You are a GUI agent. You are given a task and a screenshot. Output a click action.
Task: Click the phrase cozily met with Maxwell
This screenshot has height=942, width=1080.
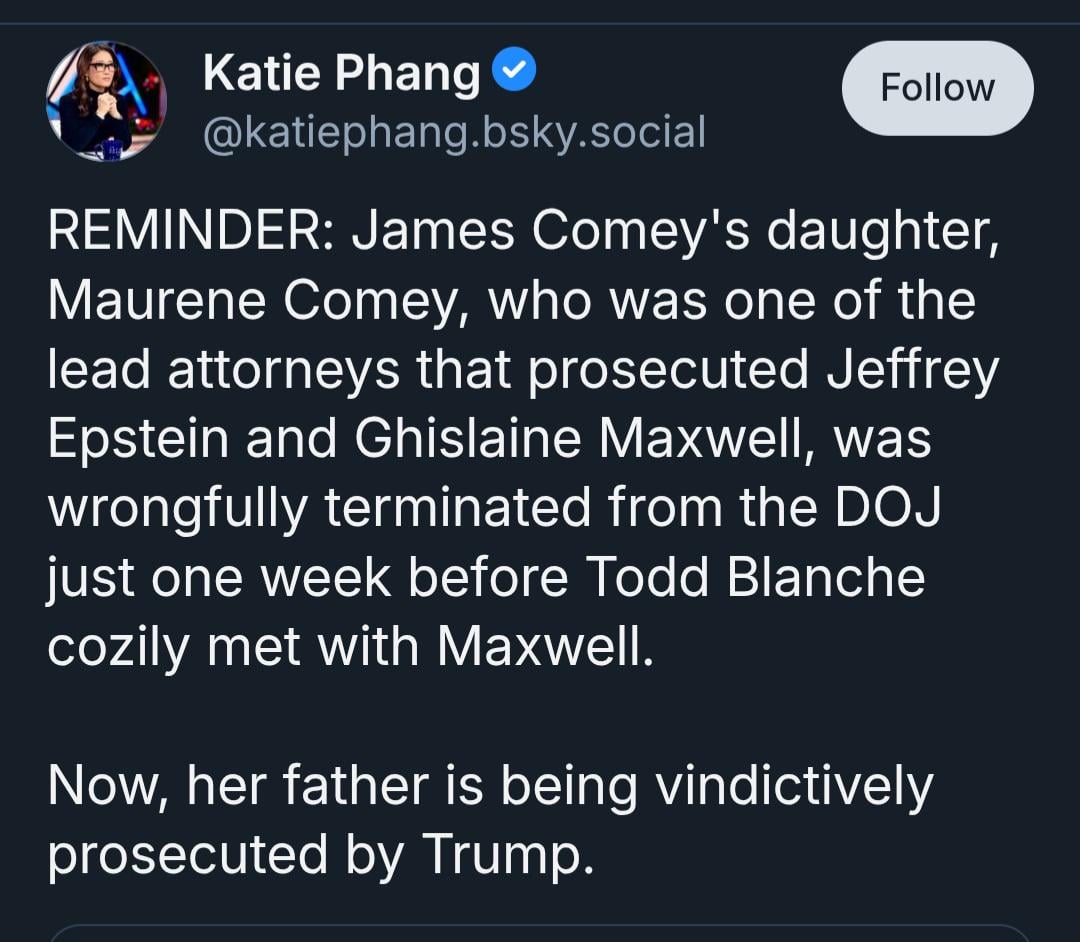(x=350, y=647)
